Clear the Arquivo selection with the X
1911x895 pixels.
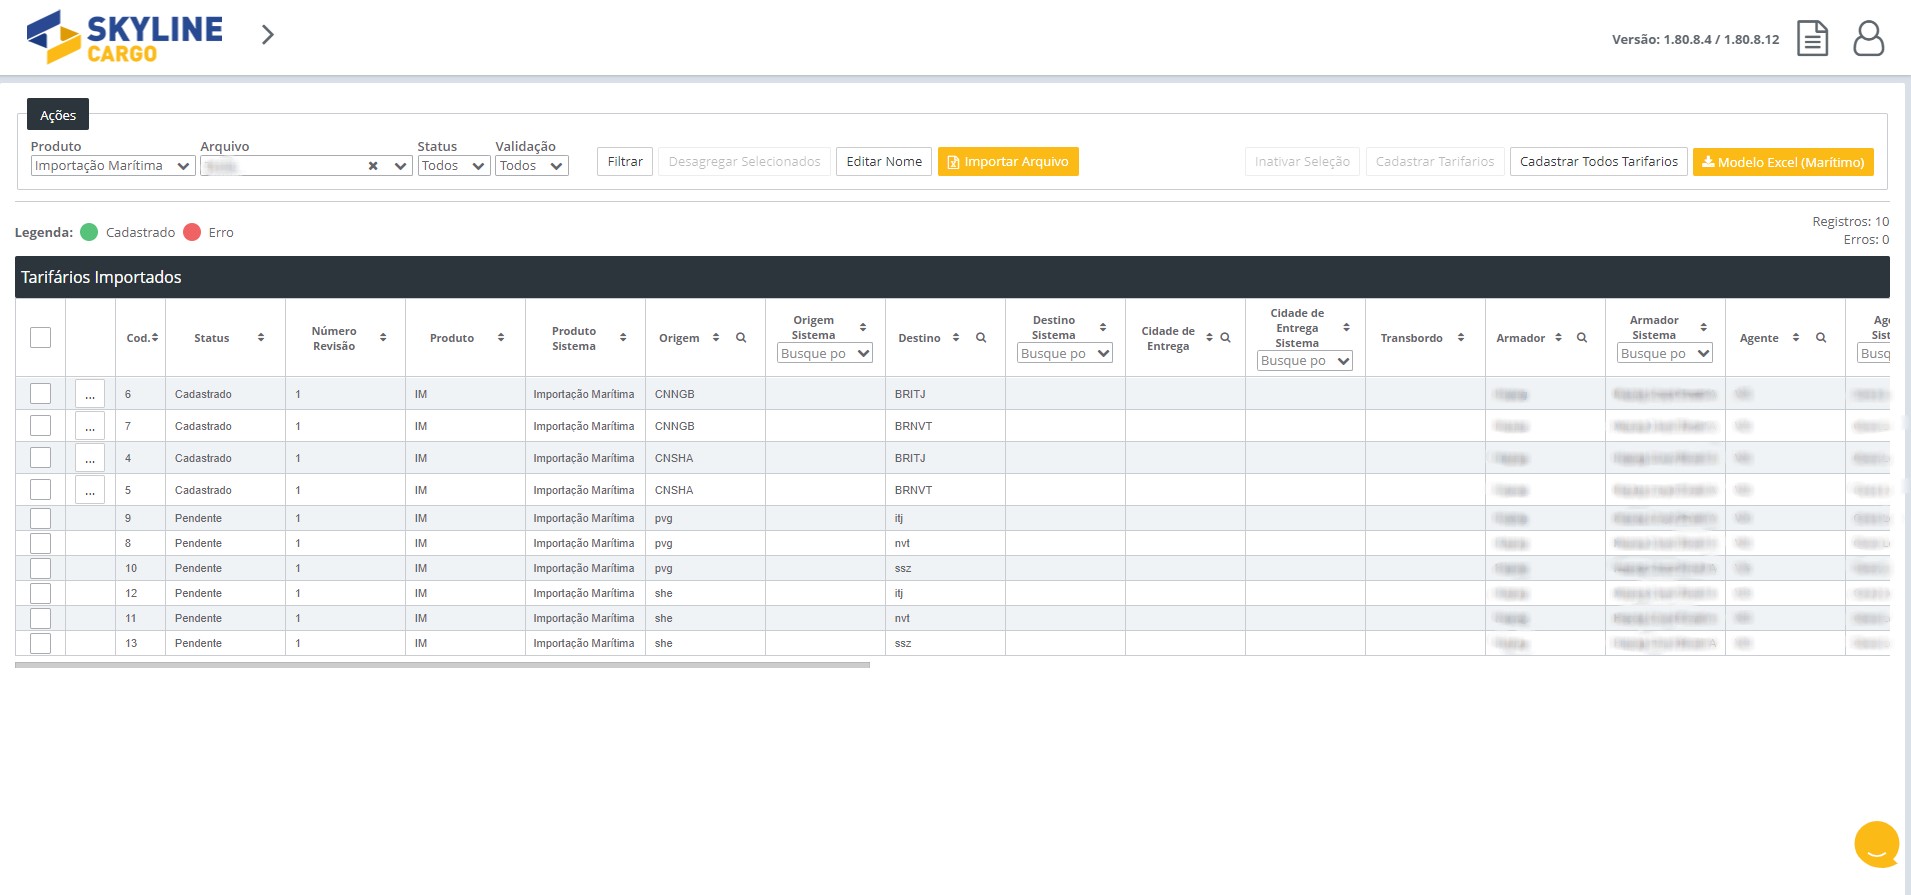pyautogui.click(x=373, y=166)
